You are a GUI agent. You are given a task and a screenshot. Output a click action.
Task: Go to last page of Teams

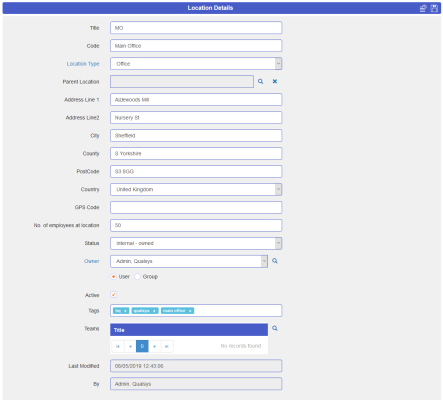(167, 346)
